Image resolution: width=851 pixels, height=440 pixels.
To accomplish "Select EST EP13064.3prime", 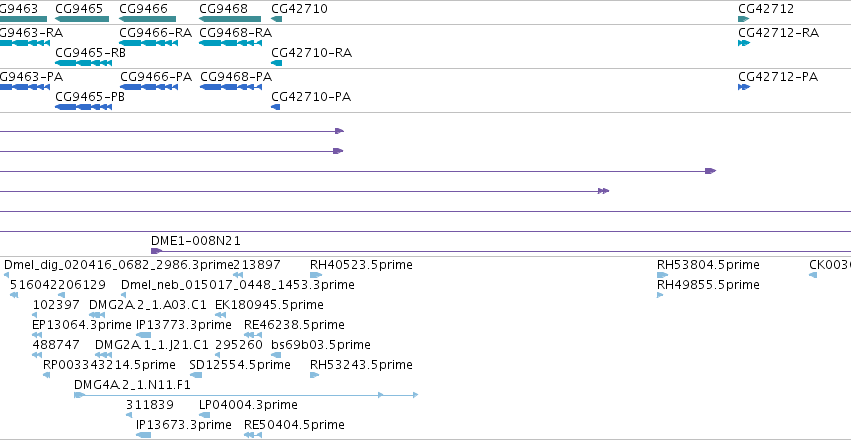I will (37, 335).
